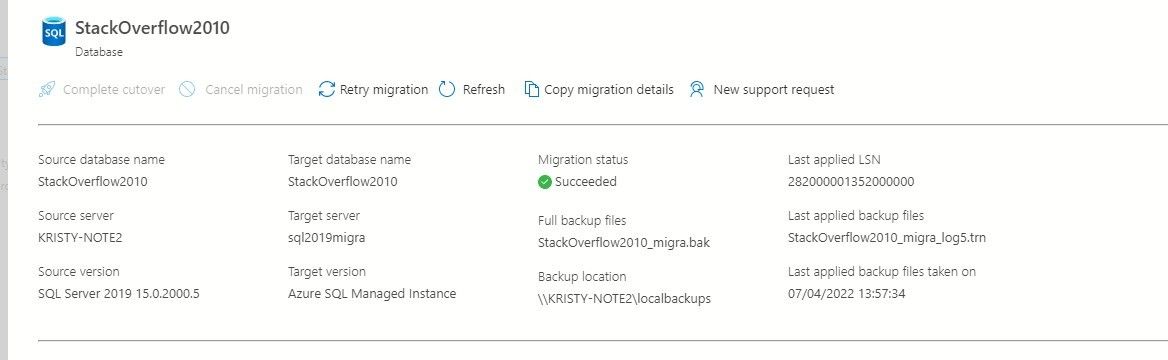Open New support request
Screen dimensions: 1168x360
(774, 89)
